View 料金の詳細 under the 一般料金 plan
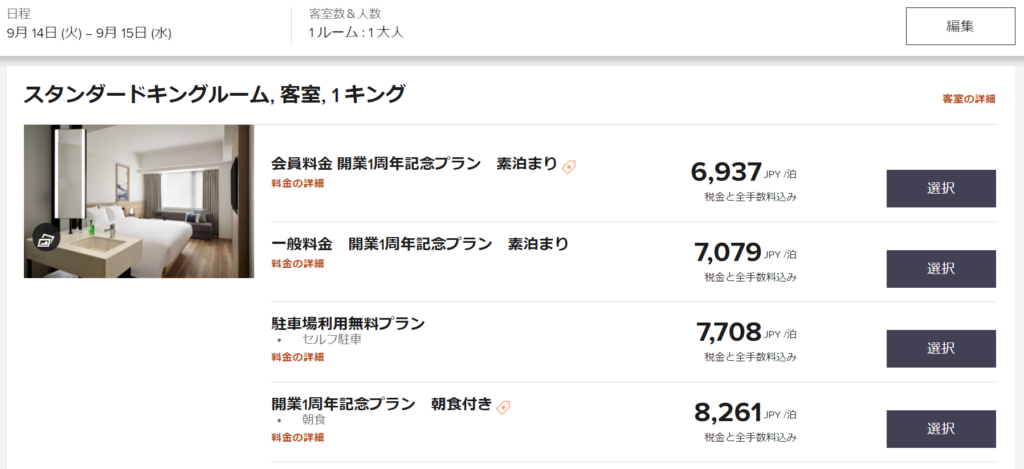 (x=297, y=263)
